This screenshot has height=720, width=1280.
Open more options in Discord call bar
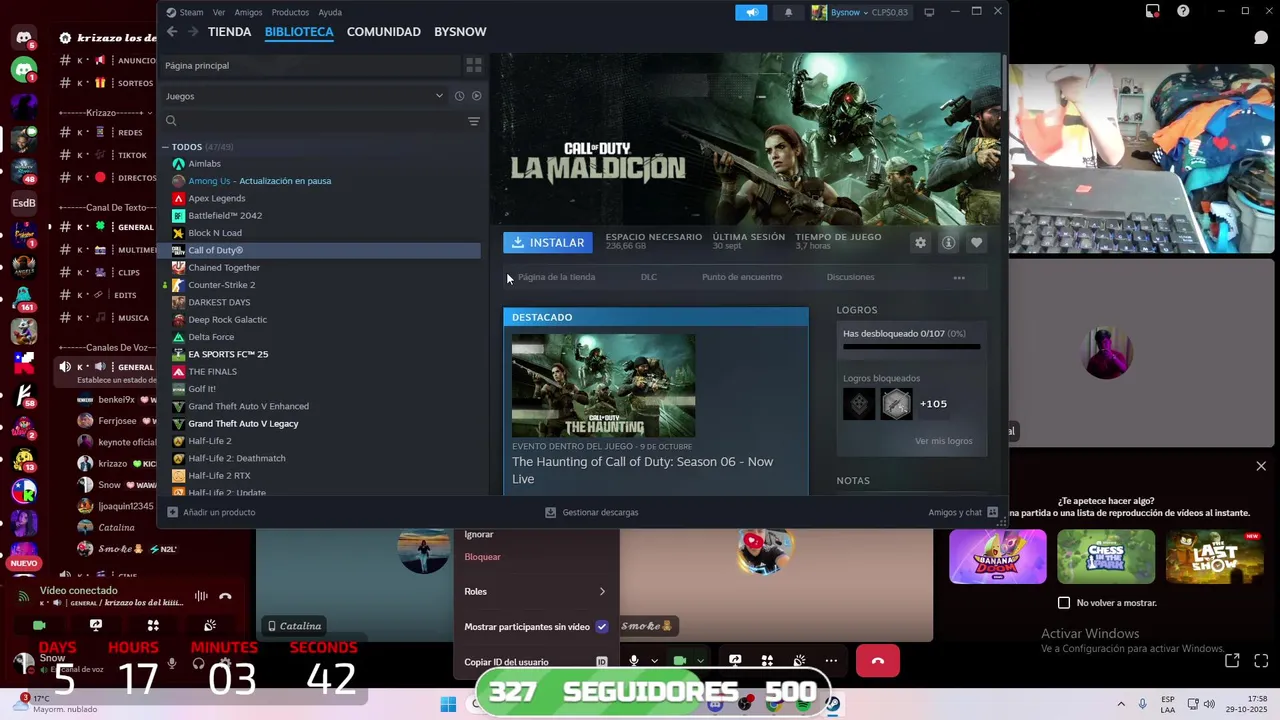pos(831,660)
